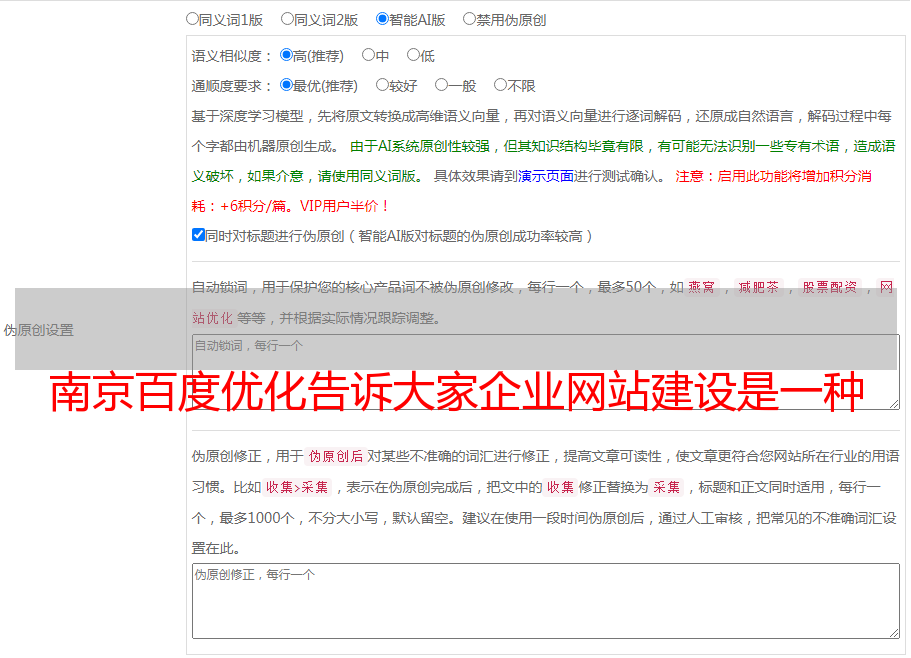
Task: Click the 燕窝 example keyword
Action: pyautogui.click(x=701, y=287)
